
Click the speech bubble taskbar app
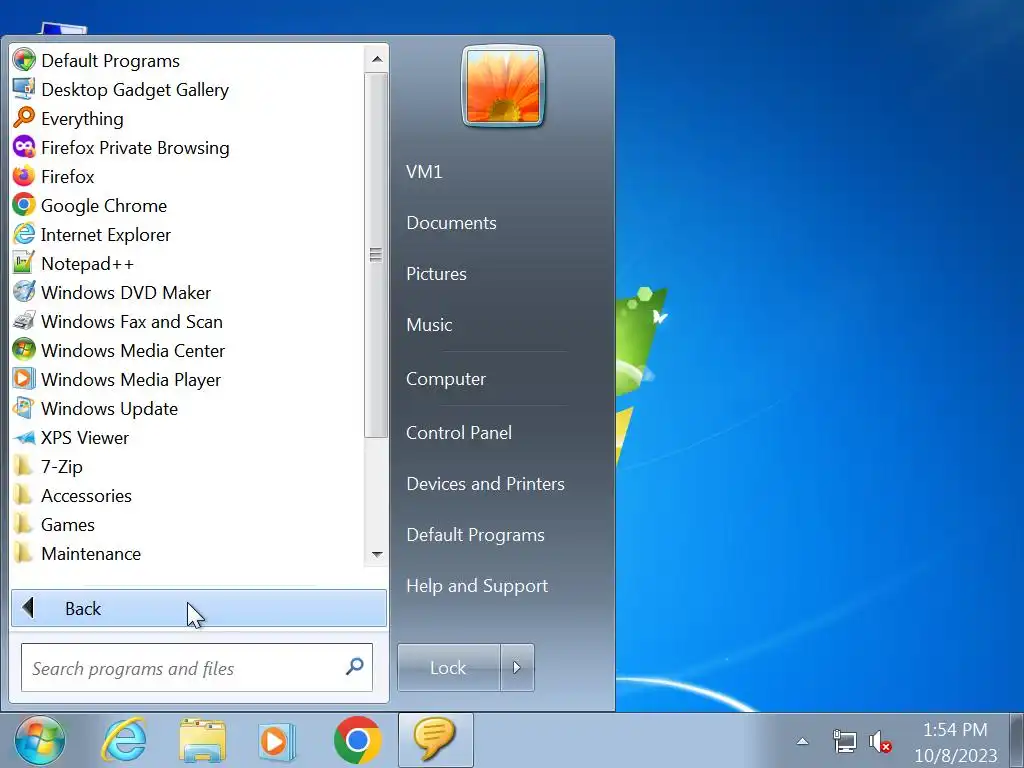[436, 741]
